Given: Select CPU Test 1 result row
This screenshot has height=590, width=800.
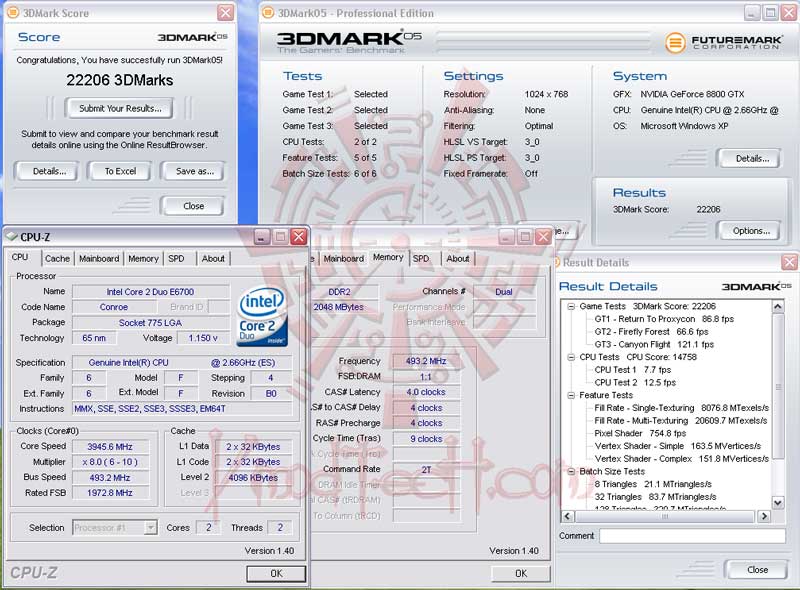Looking at the screenshot, I should [632, 370].
